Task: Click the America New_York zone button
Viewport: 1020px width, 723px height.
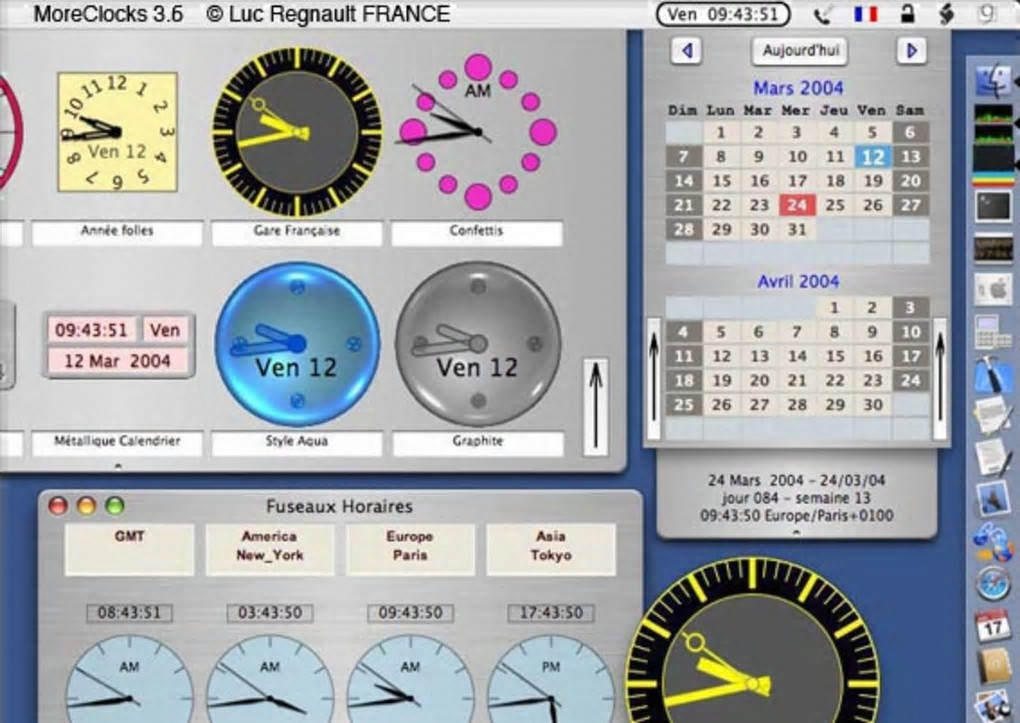Action: [x=269, y=549]
